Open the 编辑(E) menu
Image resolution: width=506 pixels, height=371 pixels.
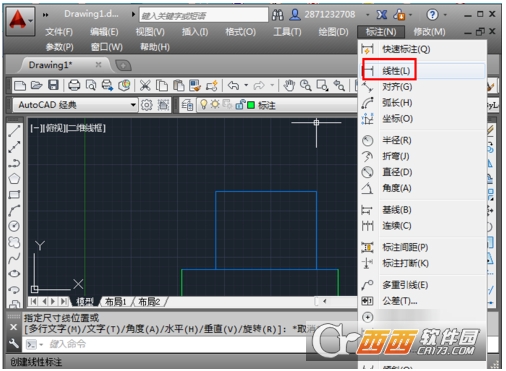(104, 32)
